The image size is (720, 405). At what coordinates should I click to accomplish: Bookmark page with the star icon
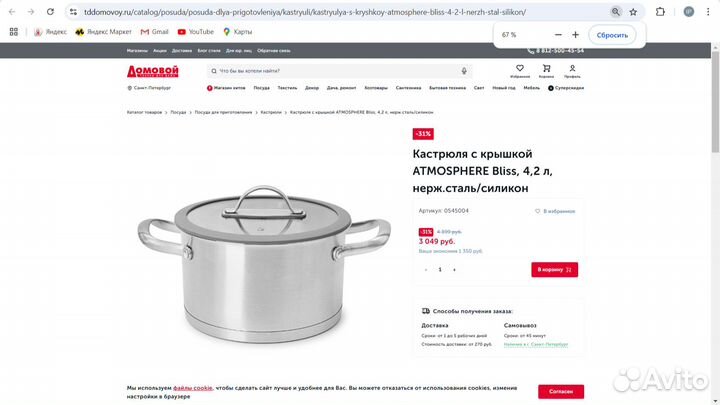click(633, 12)
